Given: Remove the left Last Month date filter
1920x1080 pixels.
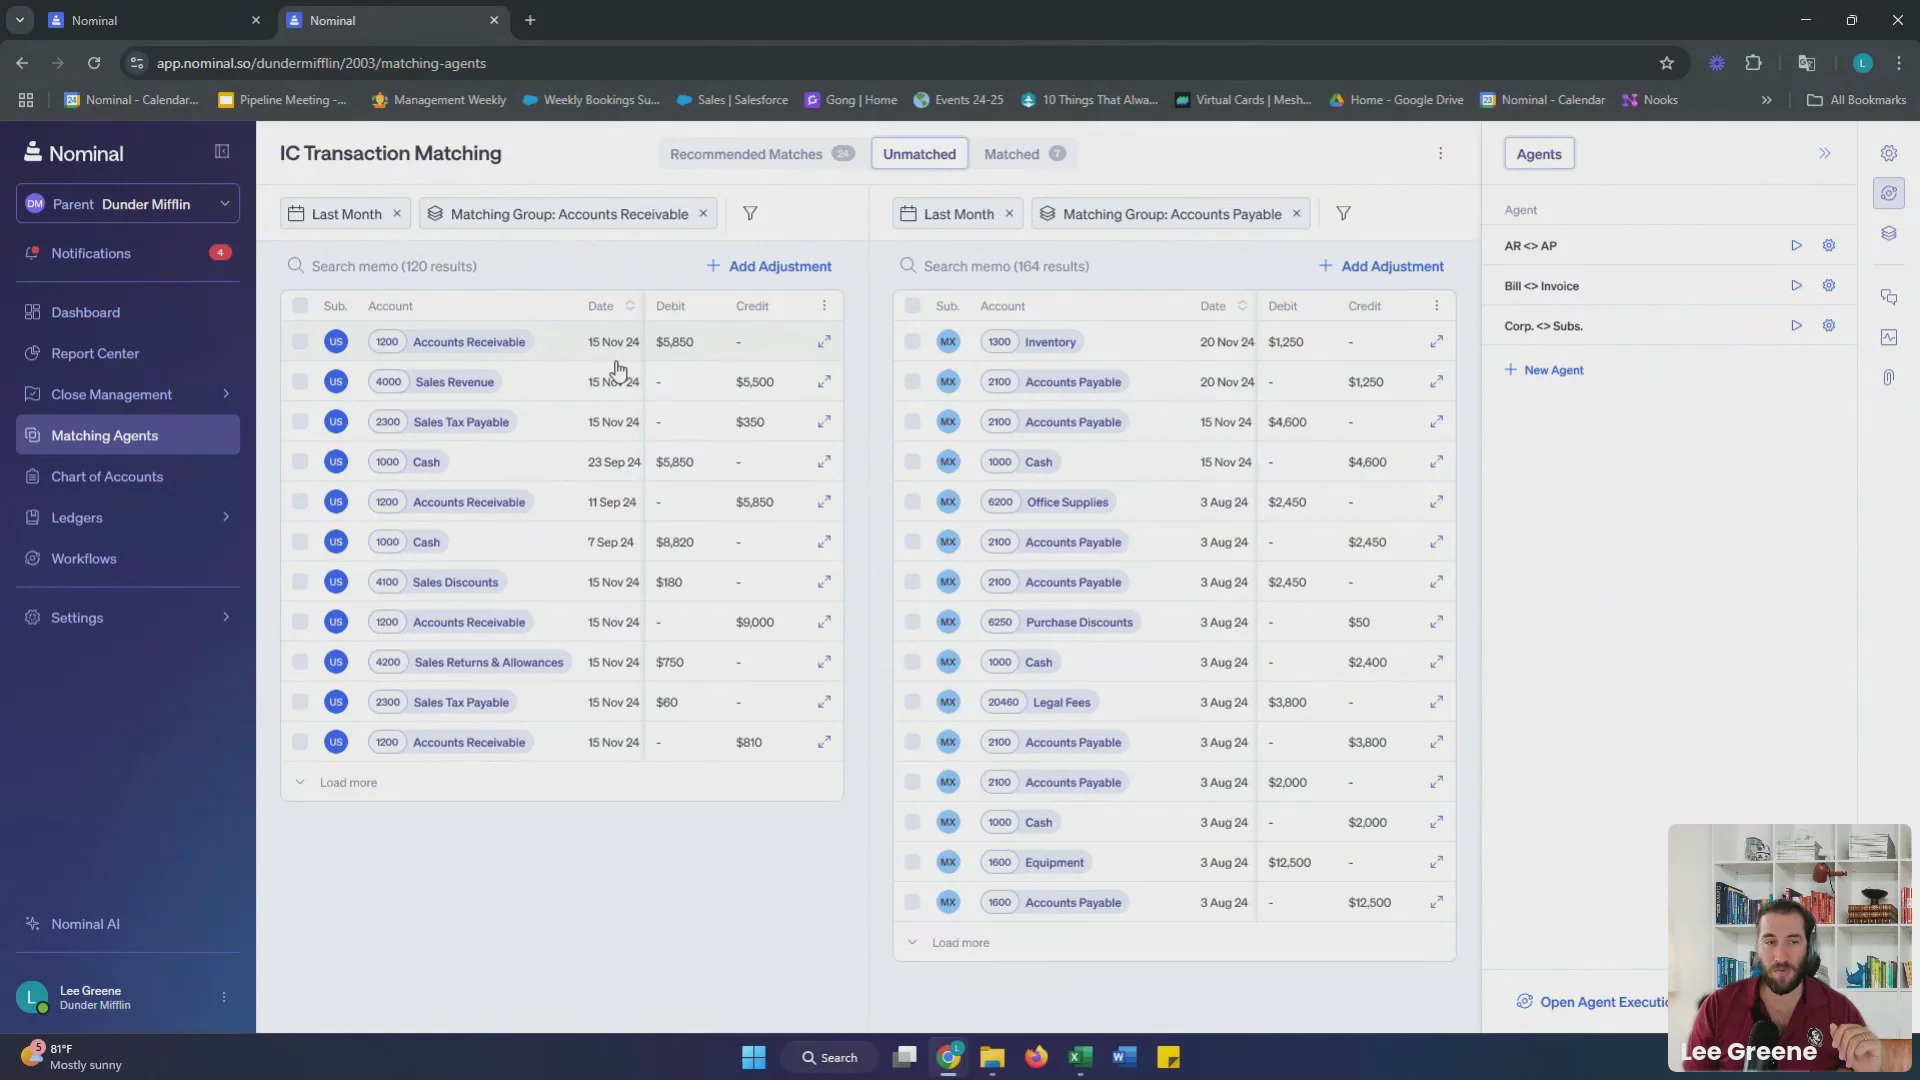Looking at the screenshot, I should [397, 213].
